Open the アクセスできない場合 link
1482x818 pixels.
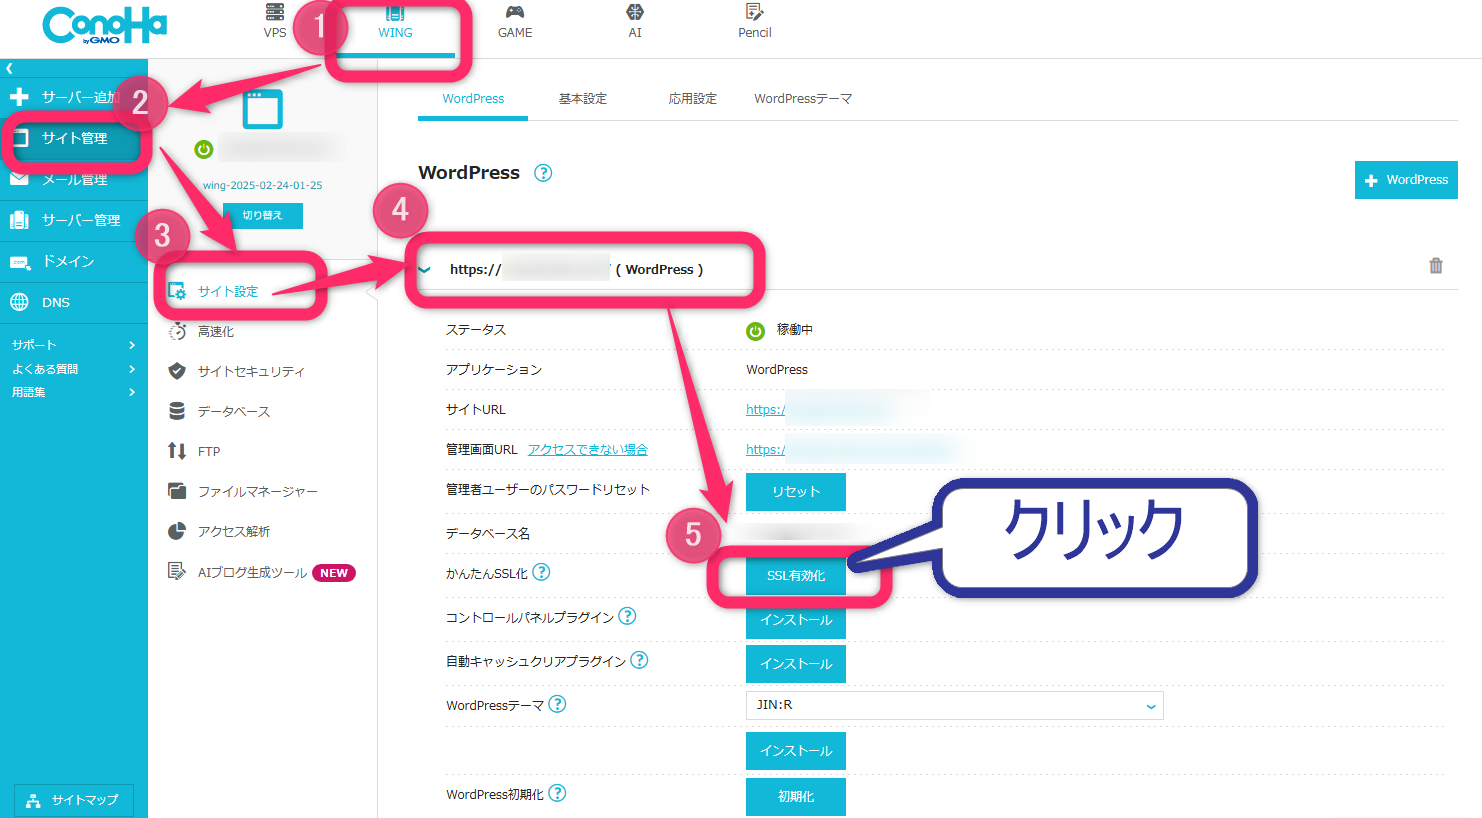point(588,450)
